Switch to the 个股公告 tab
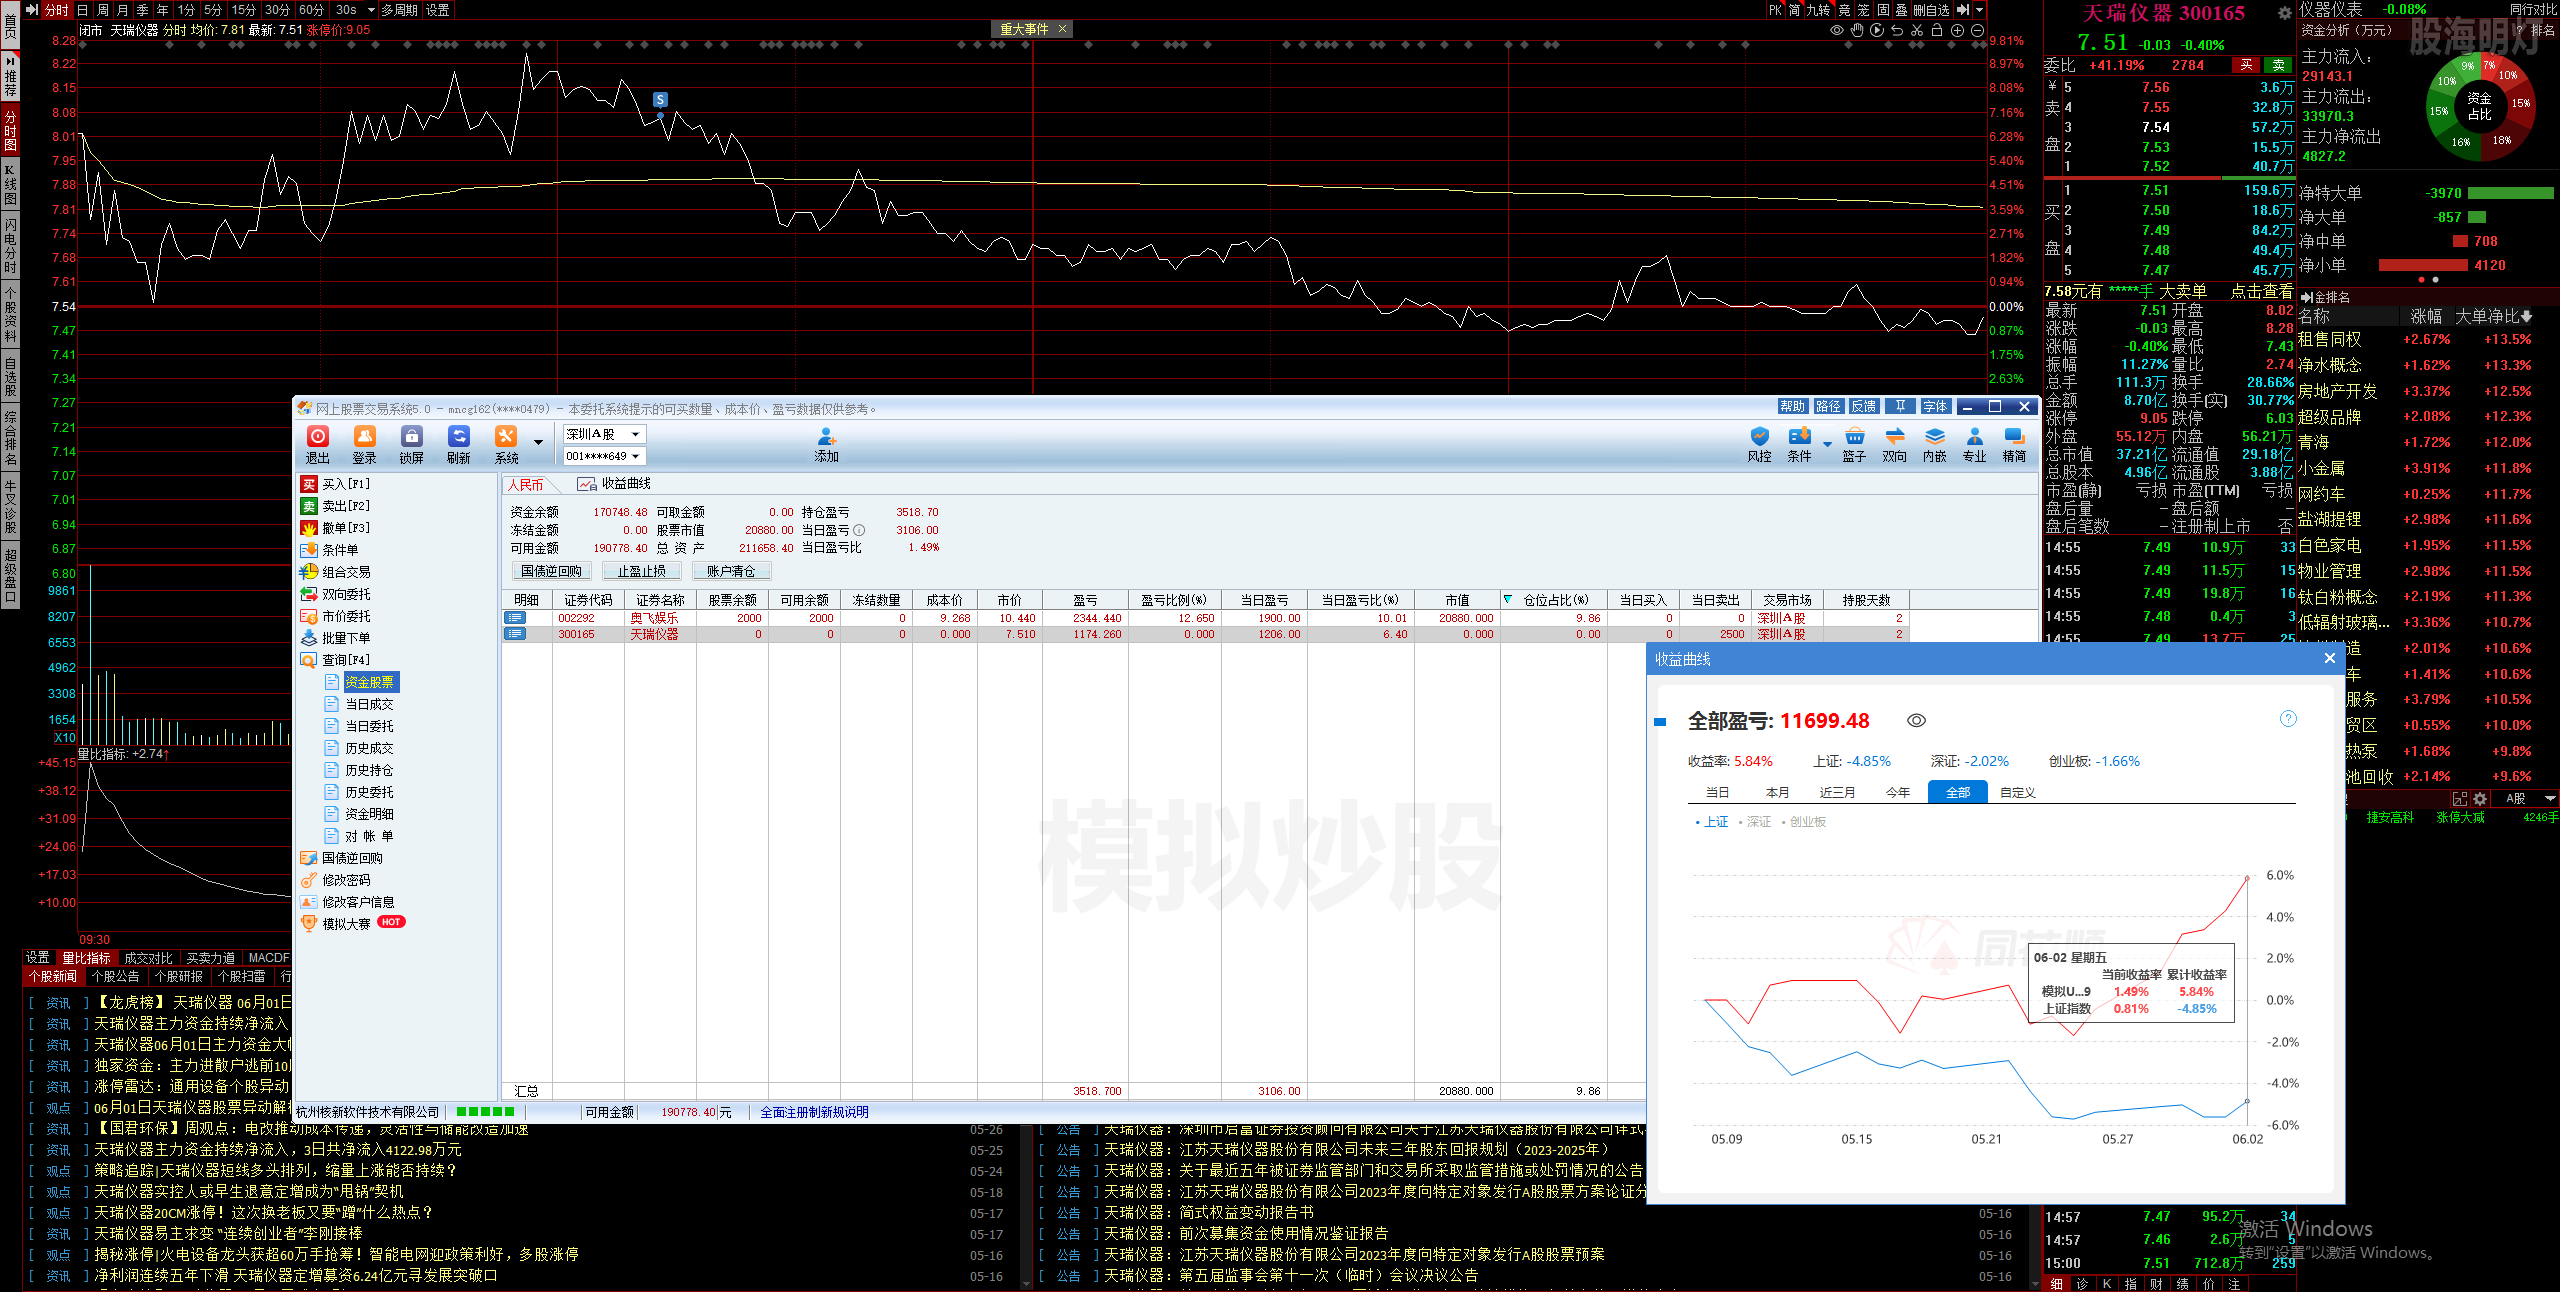 (x=116, y=977)
